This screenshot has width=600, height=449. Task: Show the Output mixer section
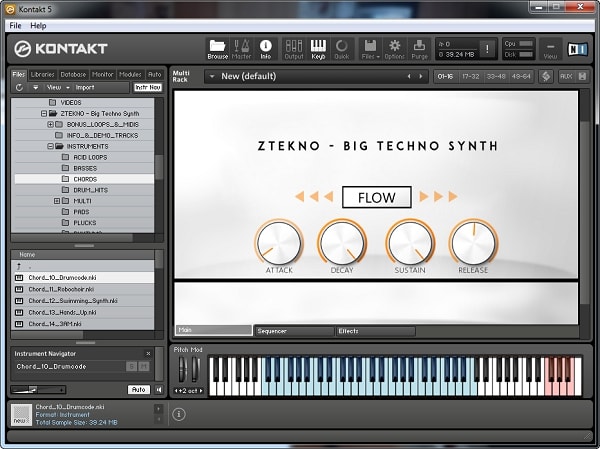(x=294, y=47)
